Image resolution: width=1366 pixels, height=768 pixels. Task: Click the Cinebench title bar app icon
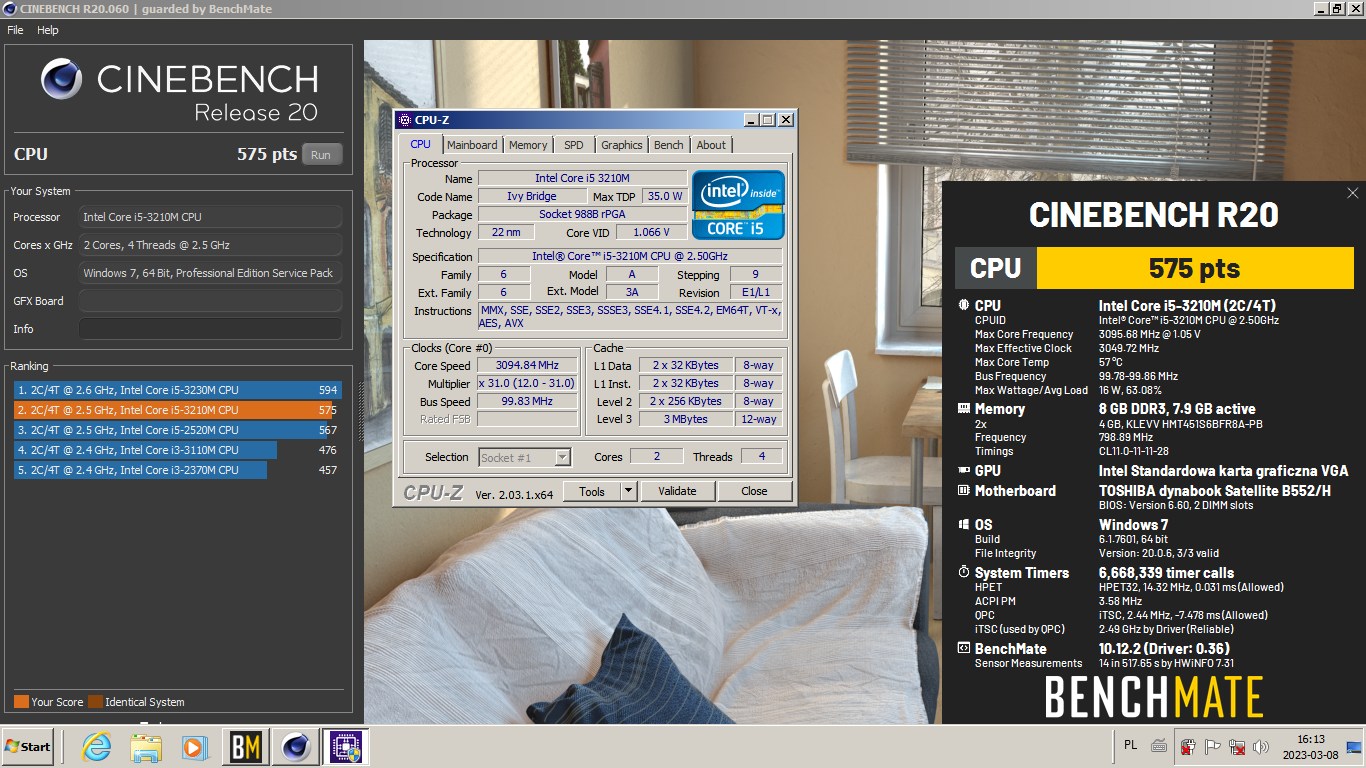[9, 9]
